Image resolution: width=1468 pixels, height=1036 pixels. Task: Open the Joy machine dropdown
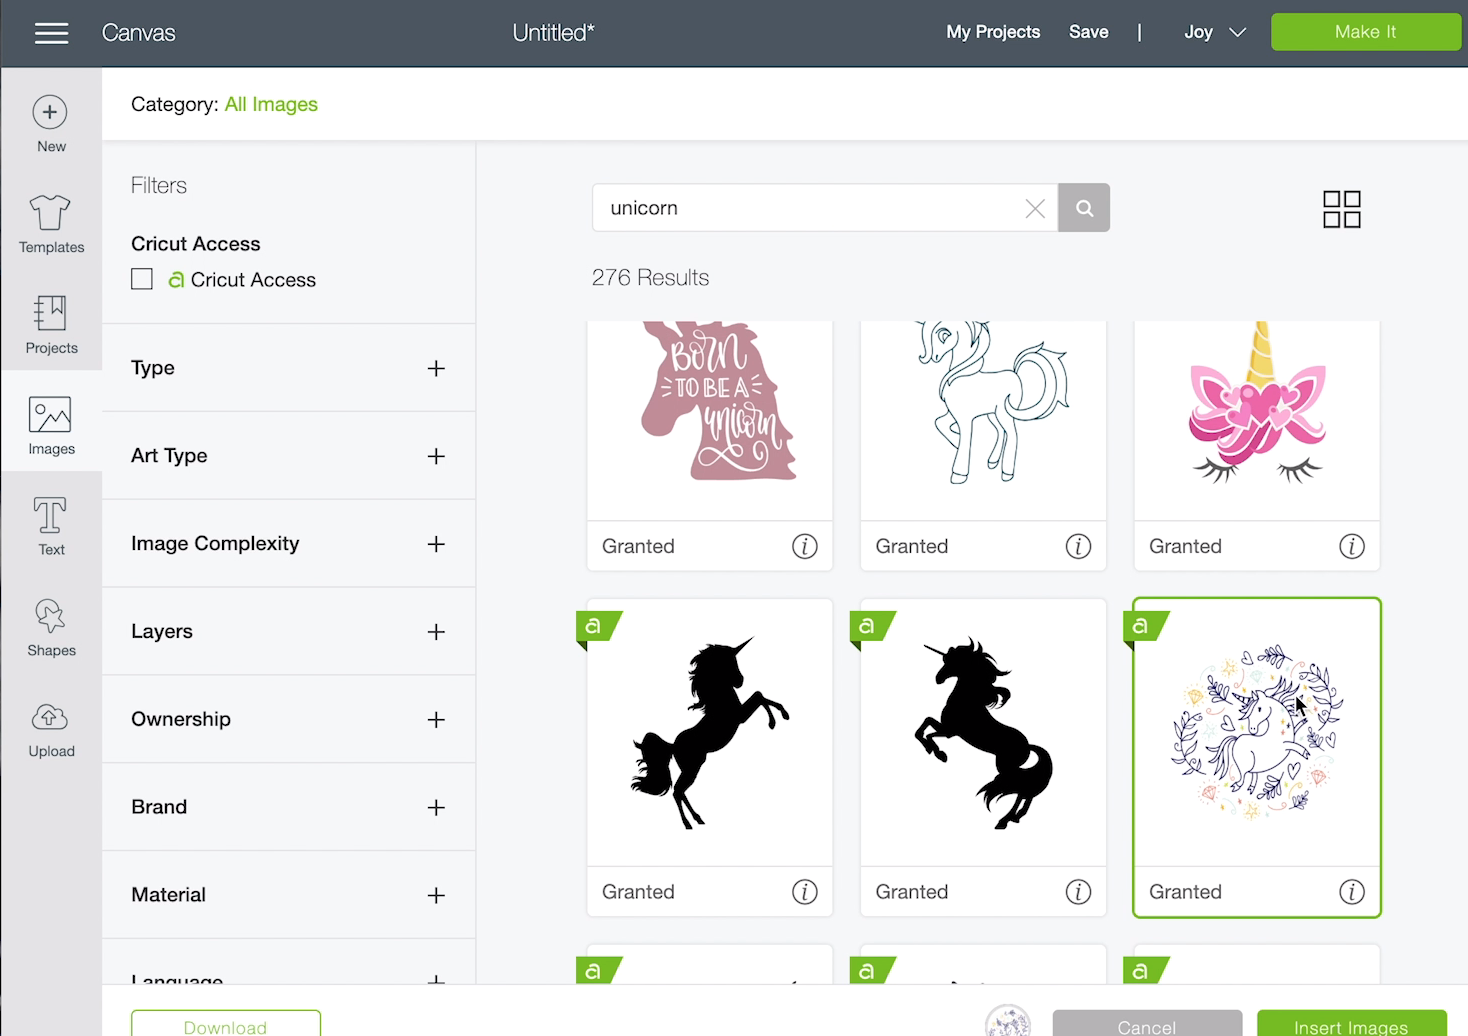point(1214,32)
